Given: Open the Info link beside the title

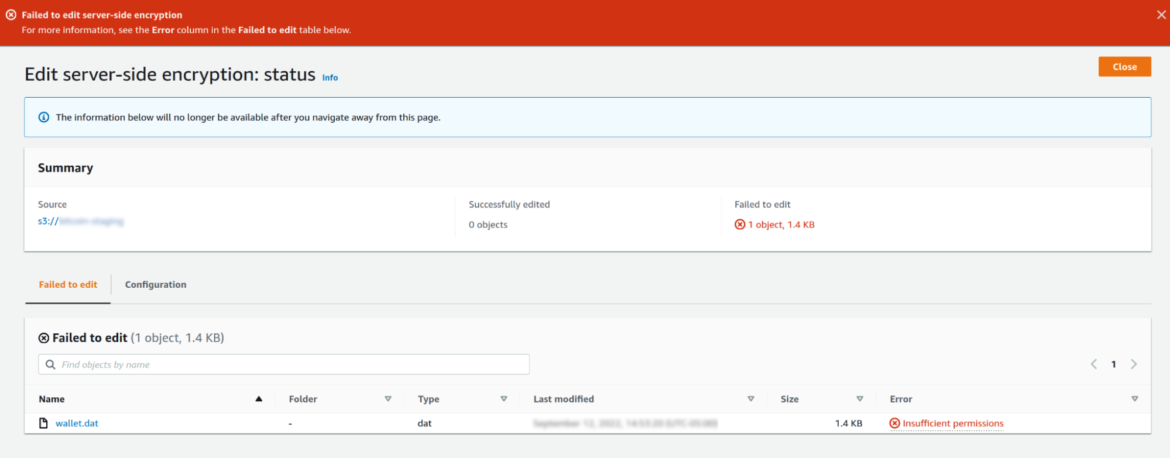Looking at the screenshot, I should [330, 78].
